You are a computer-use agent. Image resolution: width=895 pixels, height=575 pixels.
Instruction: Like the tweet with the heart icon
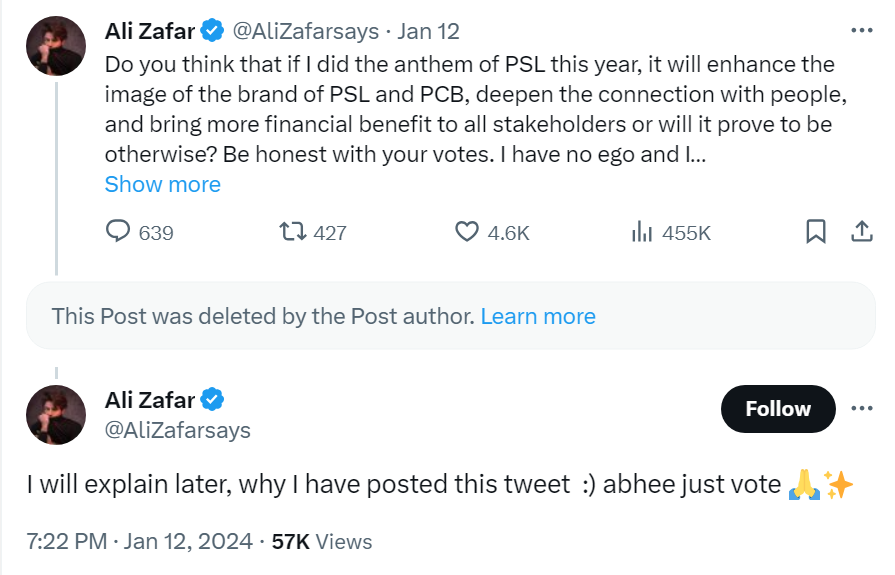pyautogui.click(x=467, y=232)
